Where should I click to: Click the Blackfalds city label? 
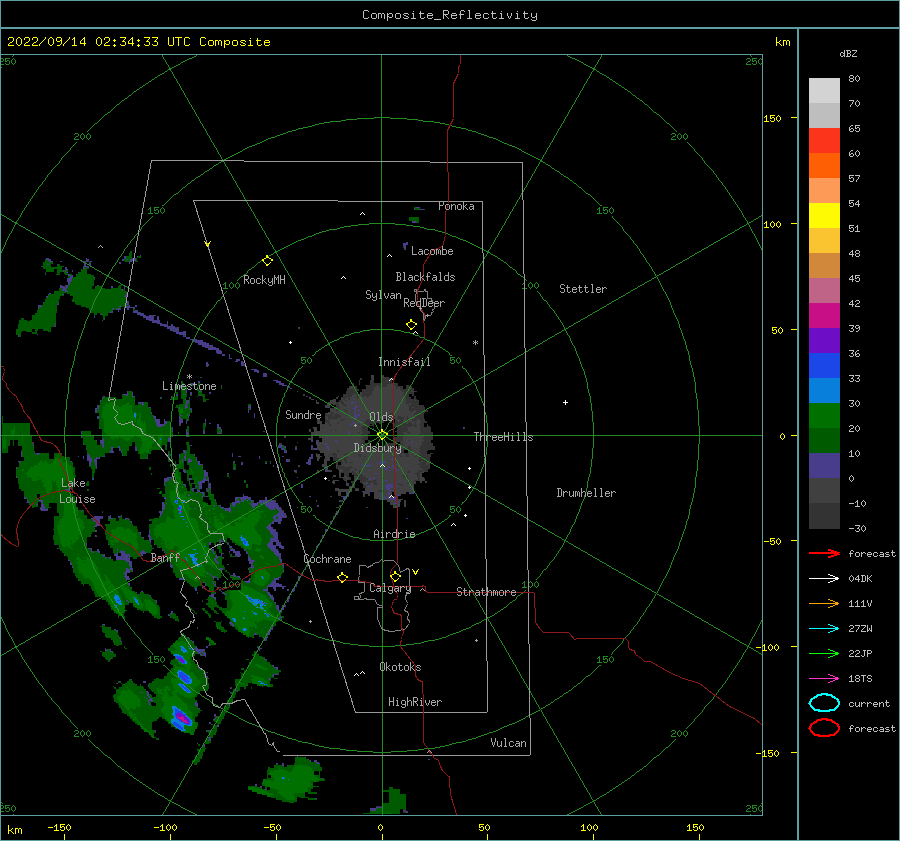click(425, 277)
